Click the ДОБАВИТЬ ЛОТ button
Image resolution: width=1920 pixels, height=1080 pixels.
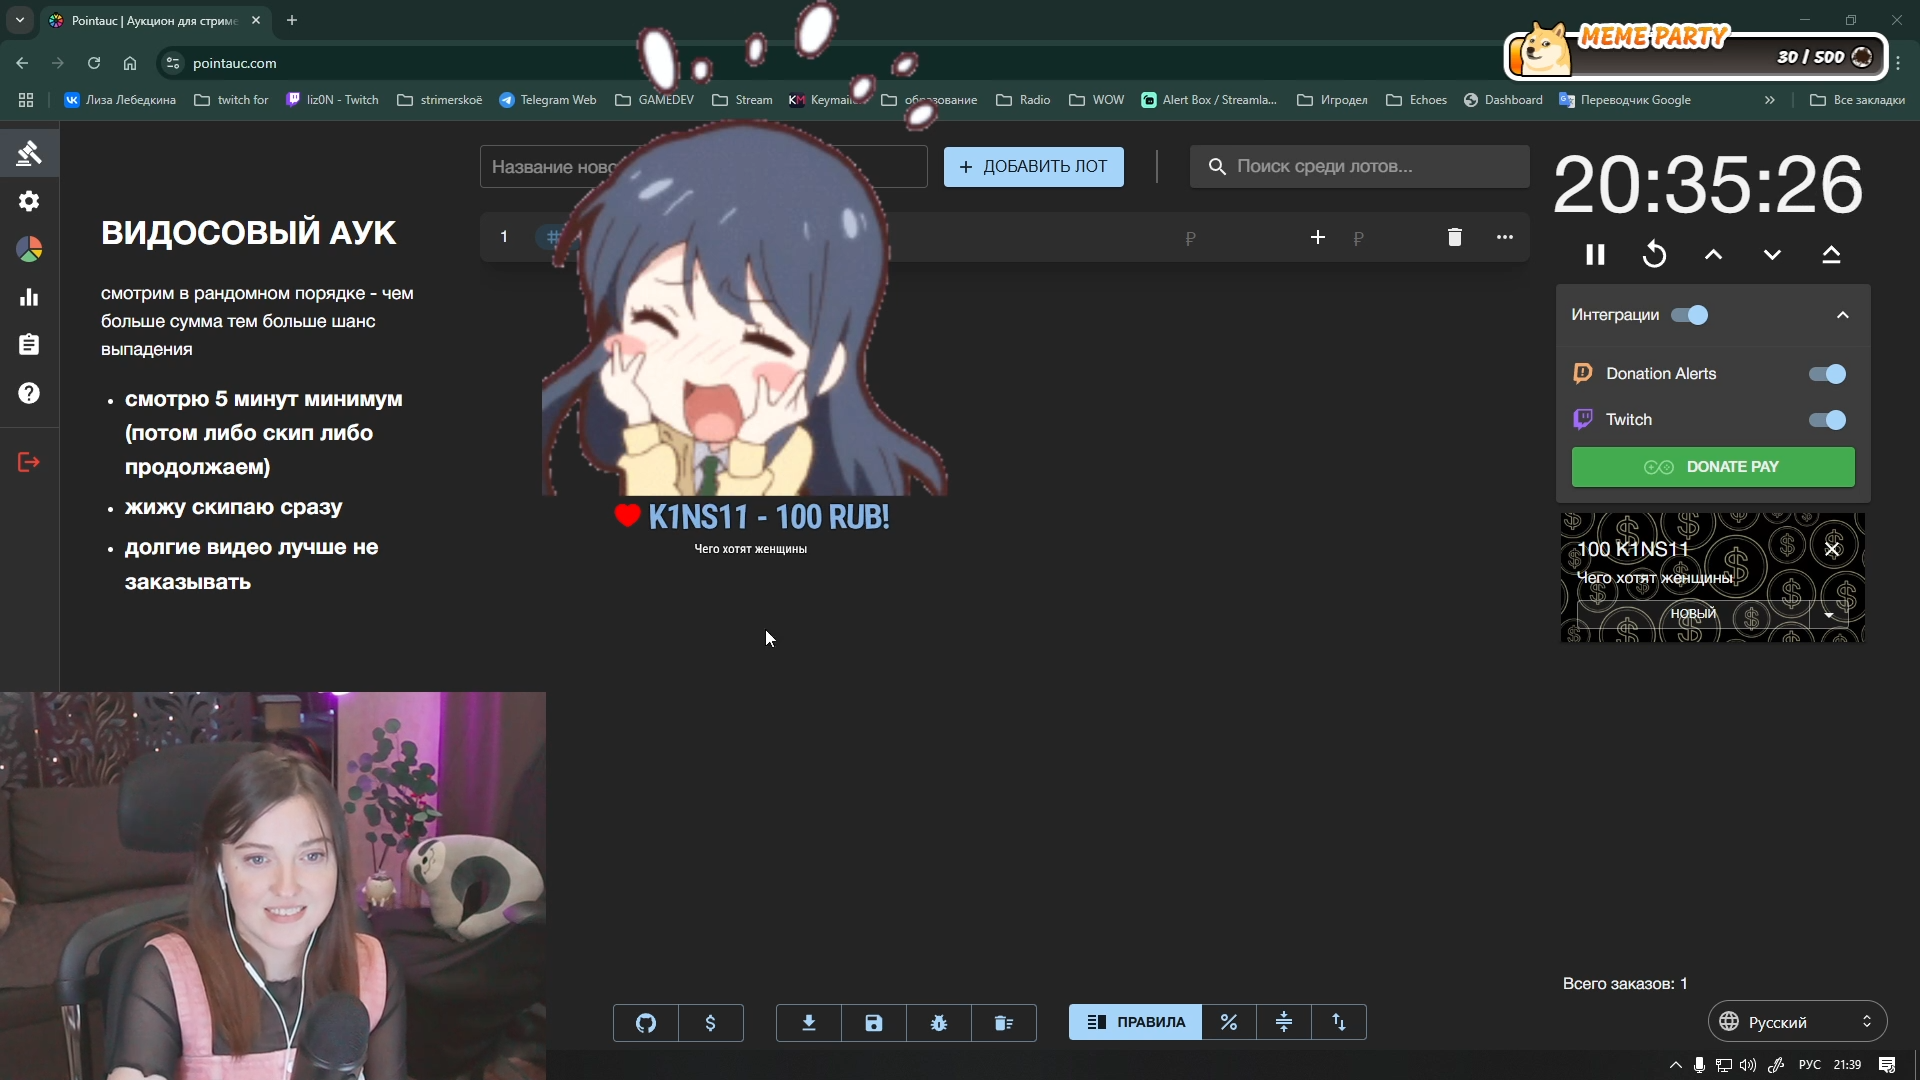tap(1034, 167)
